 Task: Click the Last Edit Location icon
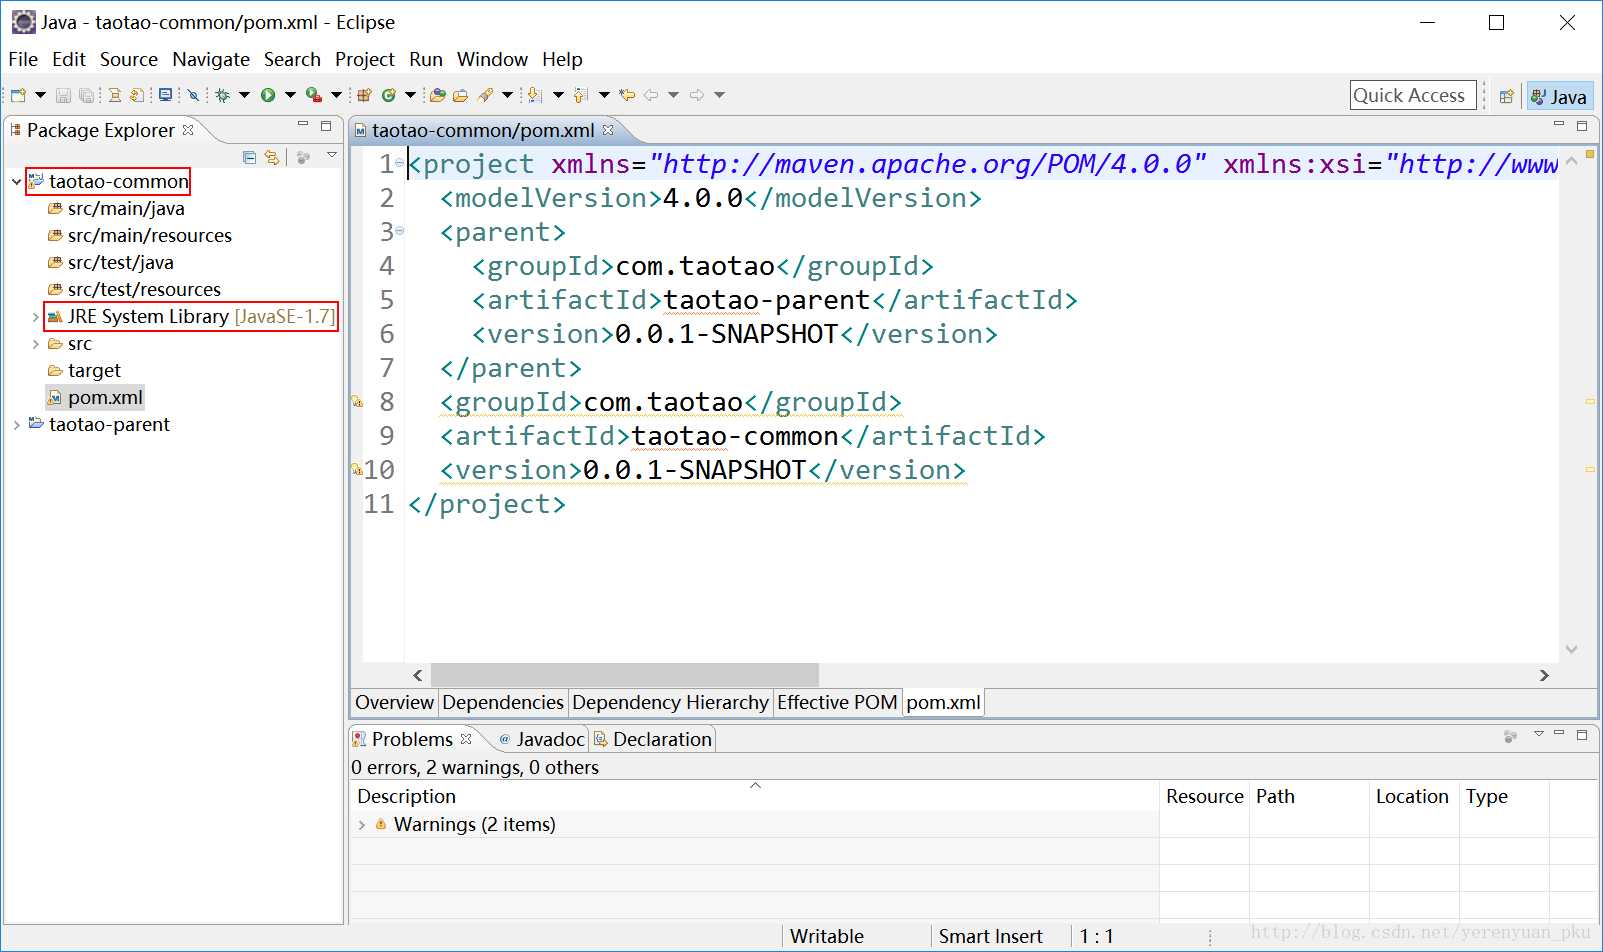pos(627,95)
